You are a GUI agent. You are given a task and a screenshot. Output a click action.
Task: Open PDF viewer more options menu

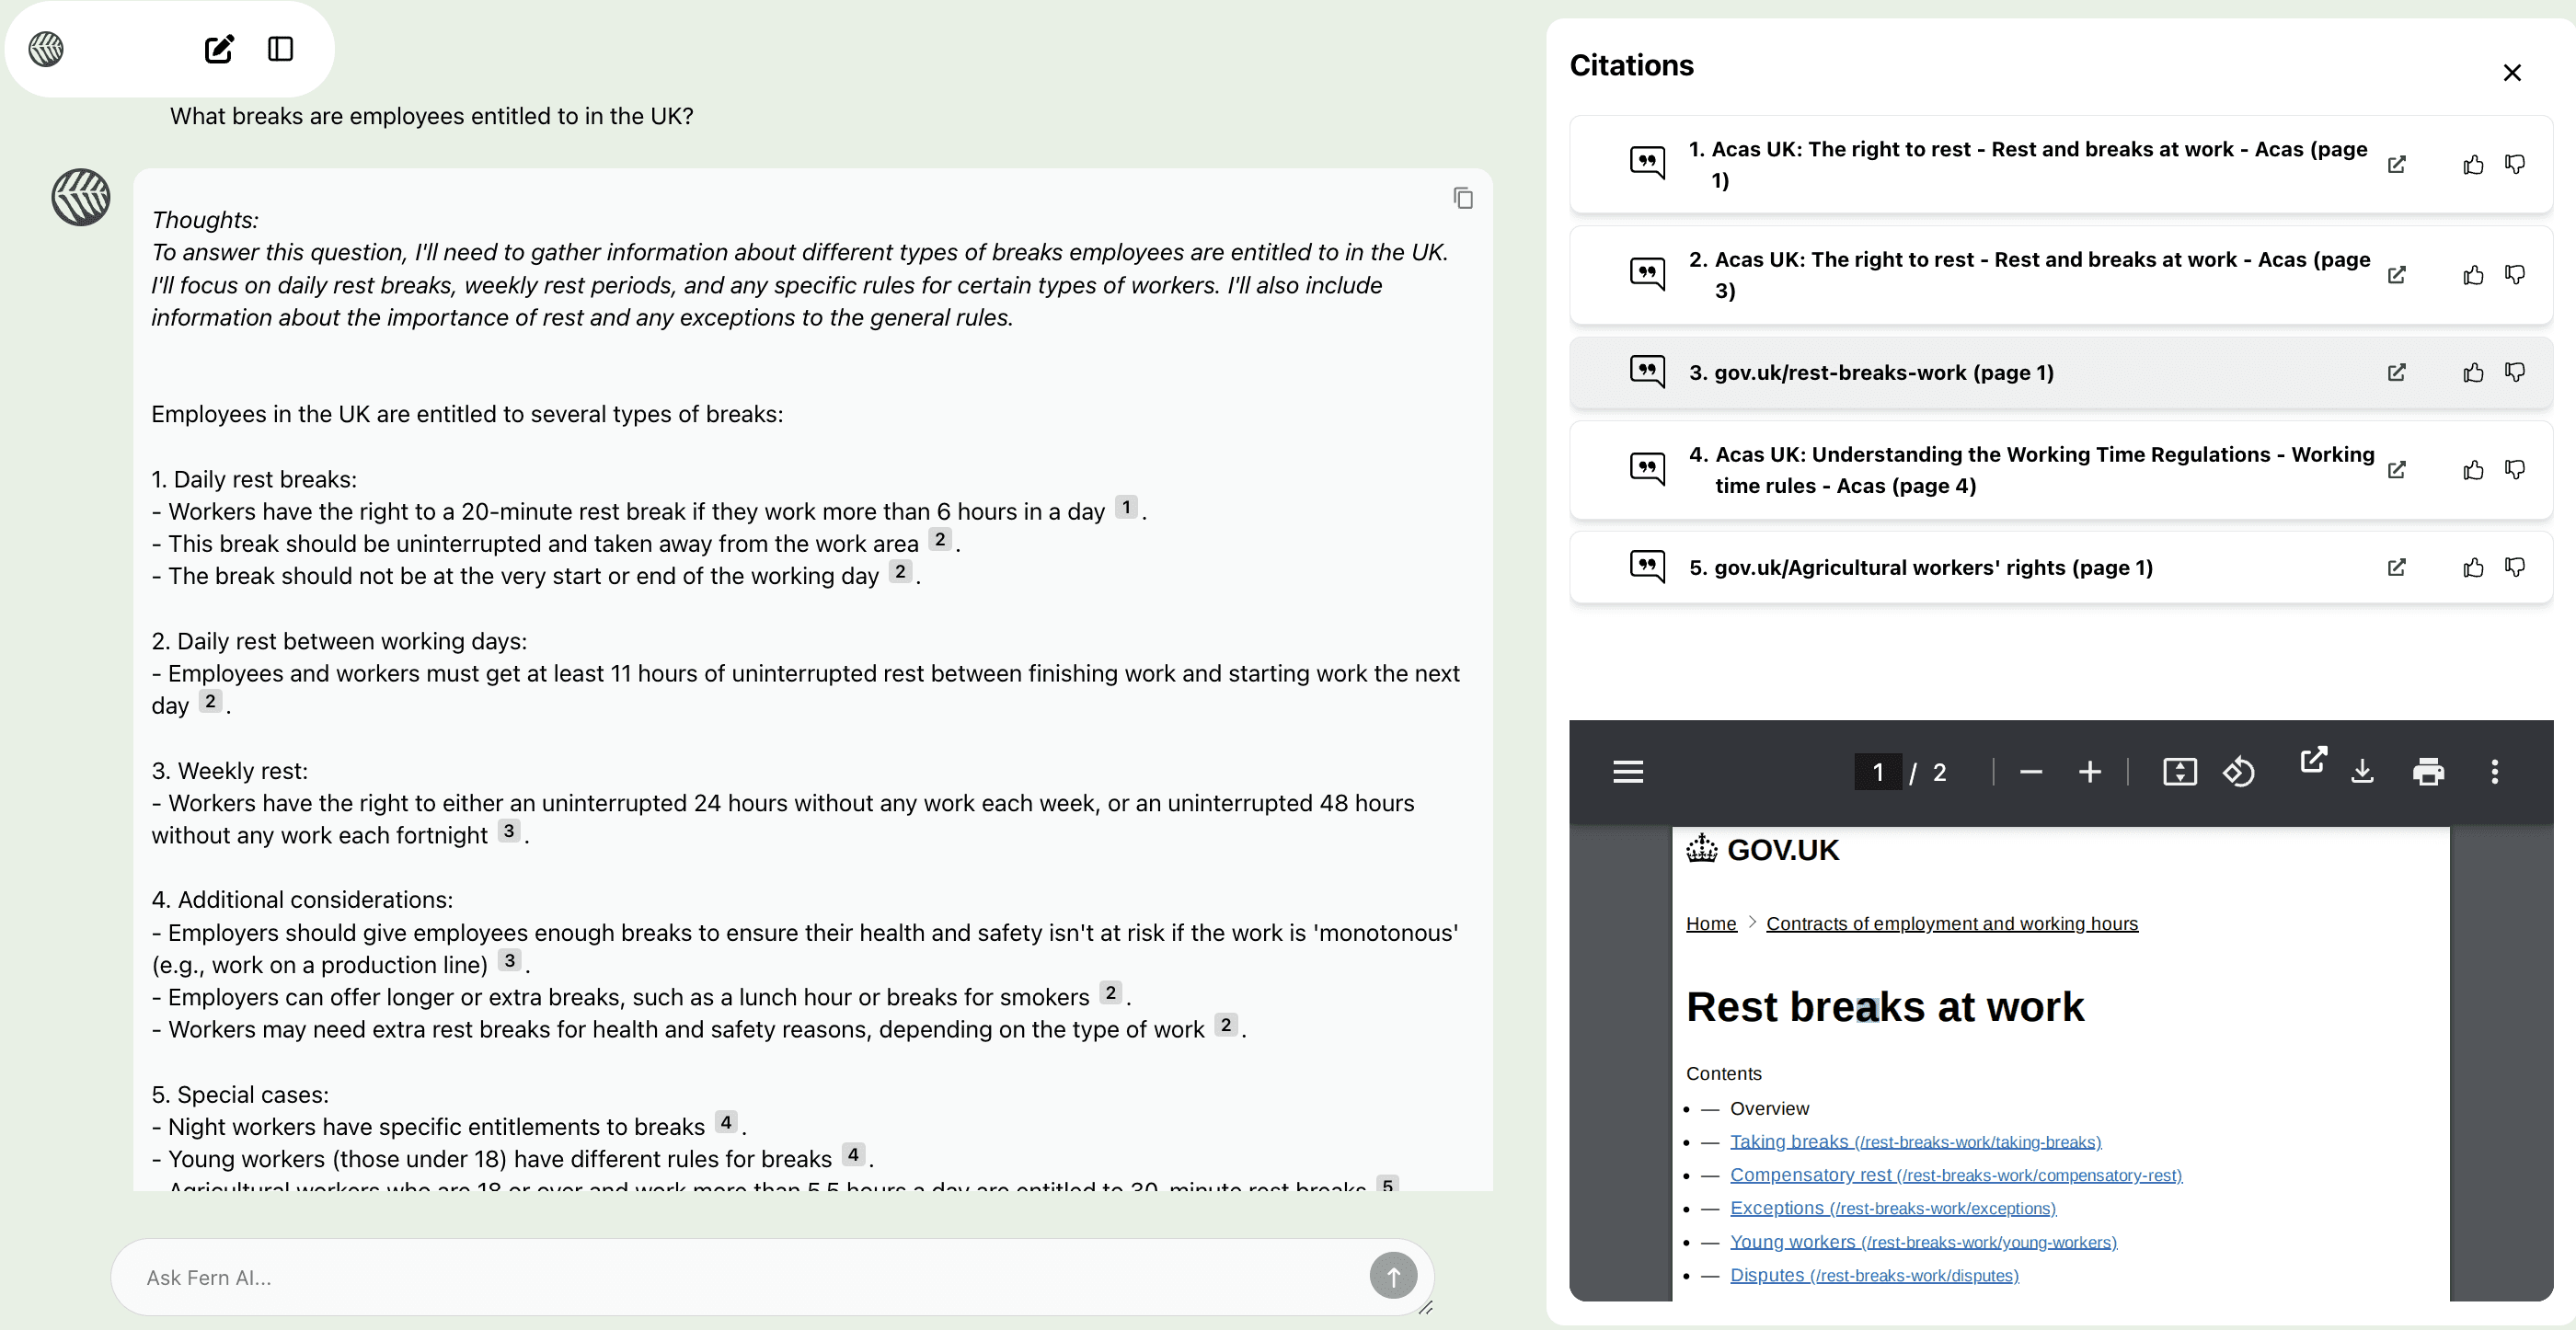(2494, 772)
